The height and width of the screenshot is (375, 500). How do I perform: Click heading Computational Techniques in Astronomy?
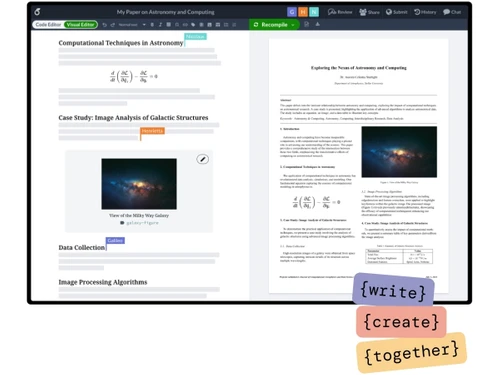click(121, 43)
